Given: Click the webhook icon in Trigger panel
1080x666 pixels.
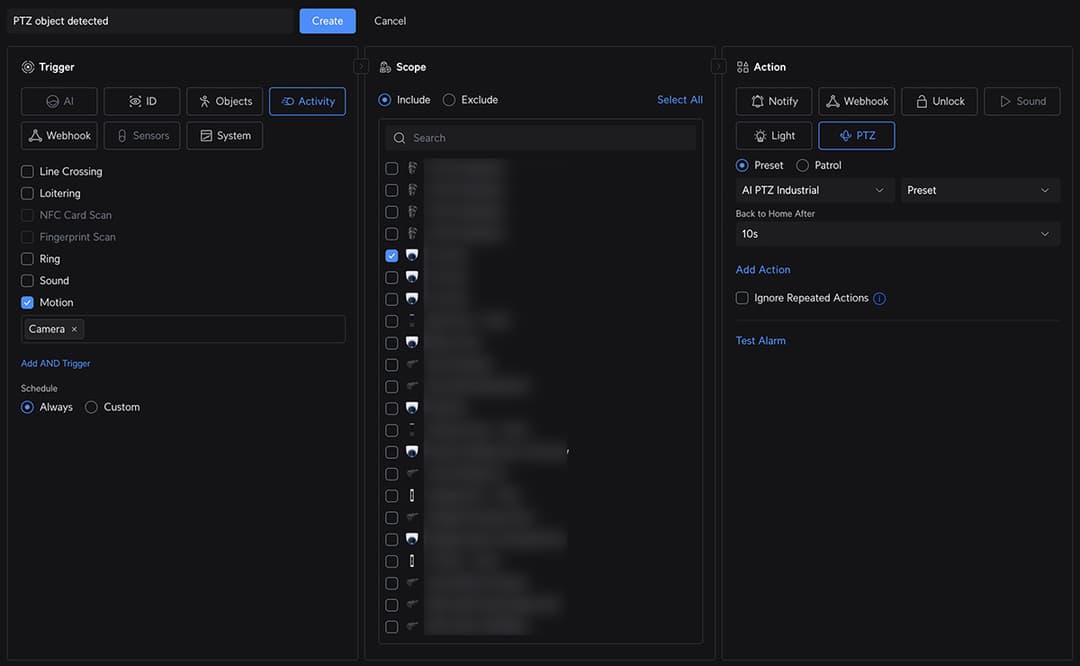Looking at the screenshot, I should coord(35,136).
